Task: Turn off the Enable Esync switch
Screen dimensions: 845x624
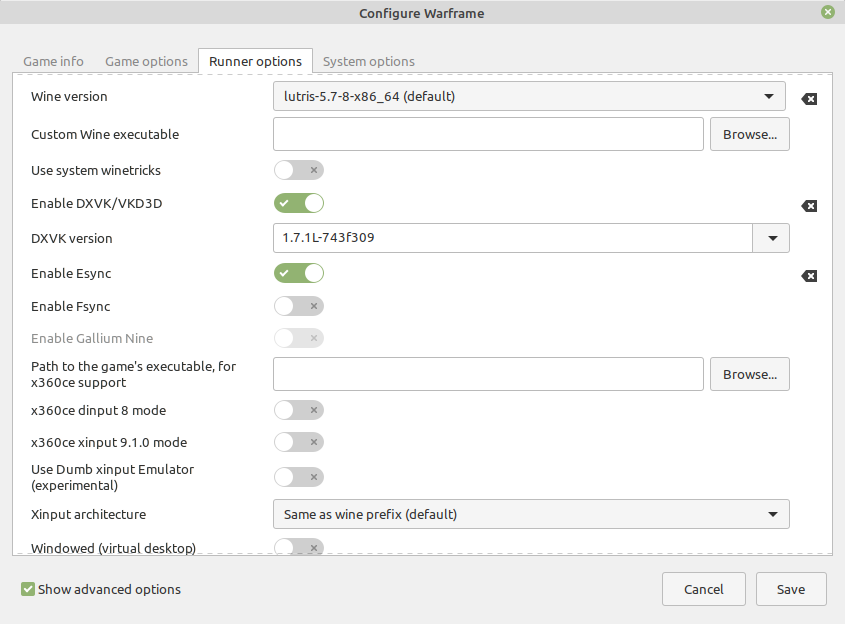Action: point(299,273)
